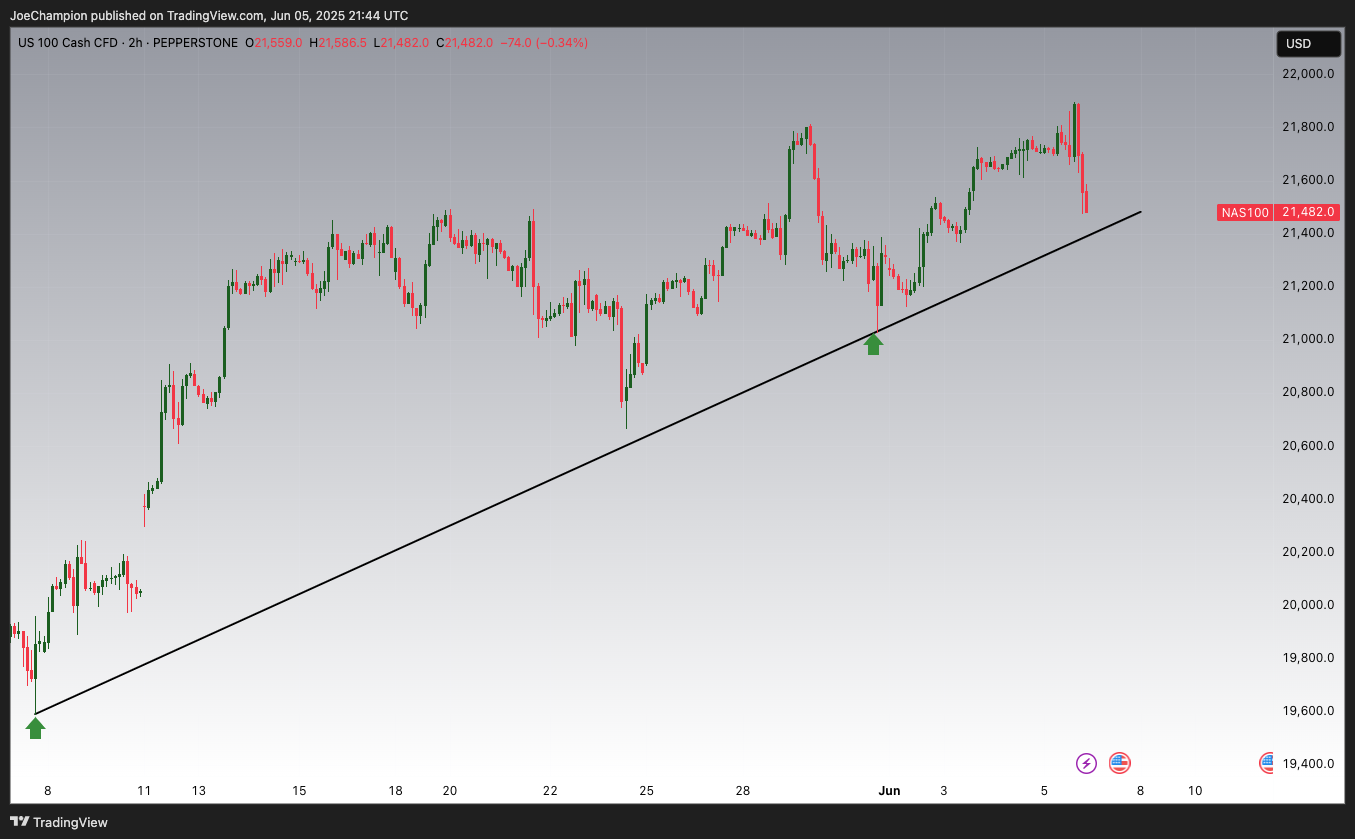1355x839 pixels.
Task: Click the 21,200.0 price axis label
Action: coord(1308,286)
